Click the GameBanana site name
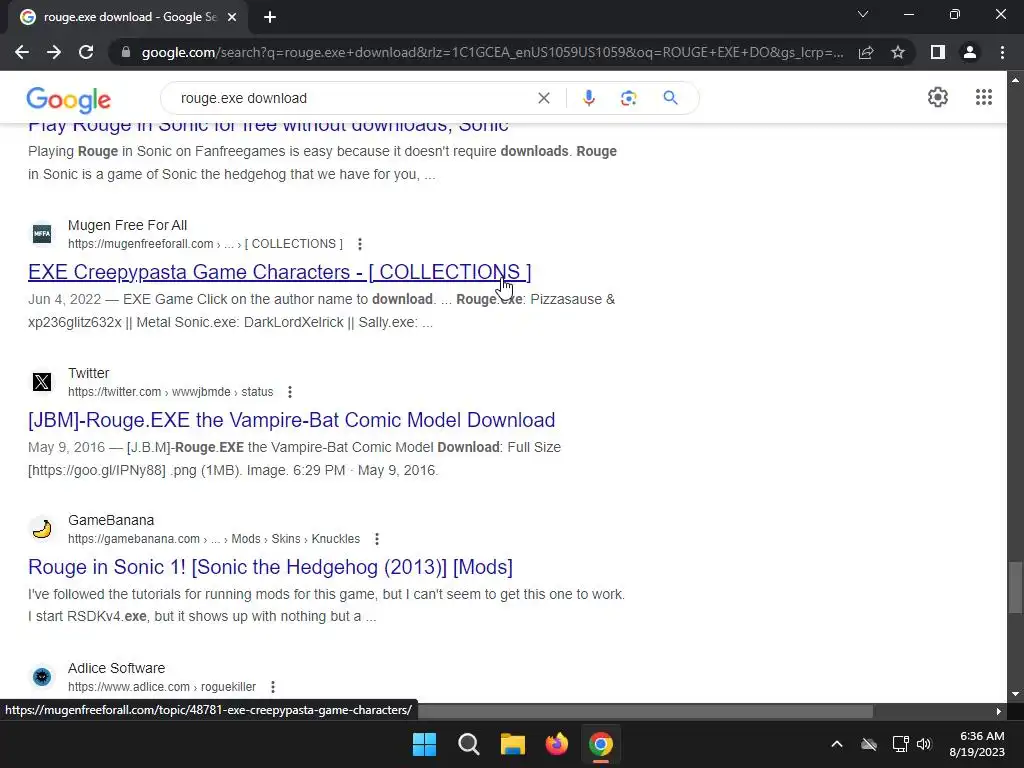Screen dimensions: 1024x768 click(x=111, y=520)
